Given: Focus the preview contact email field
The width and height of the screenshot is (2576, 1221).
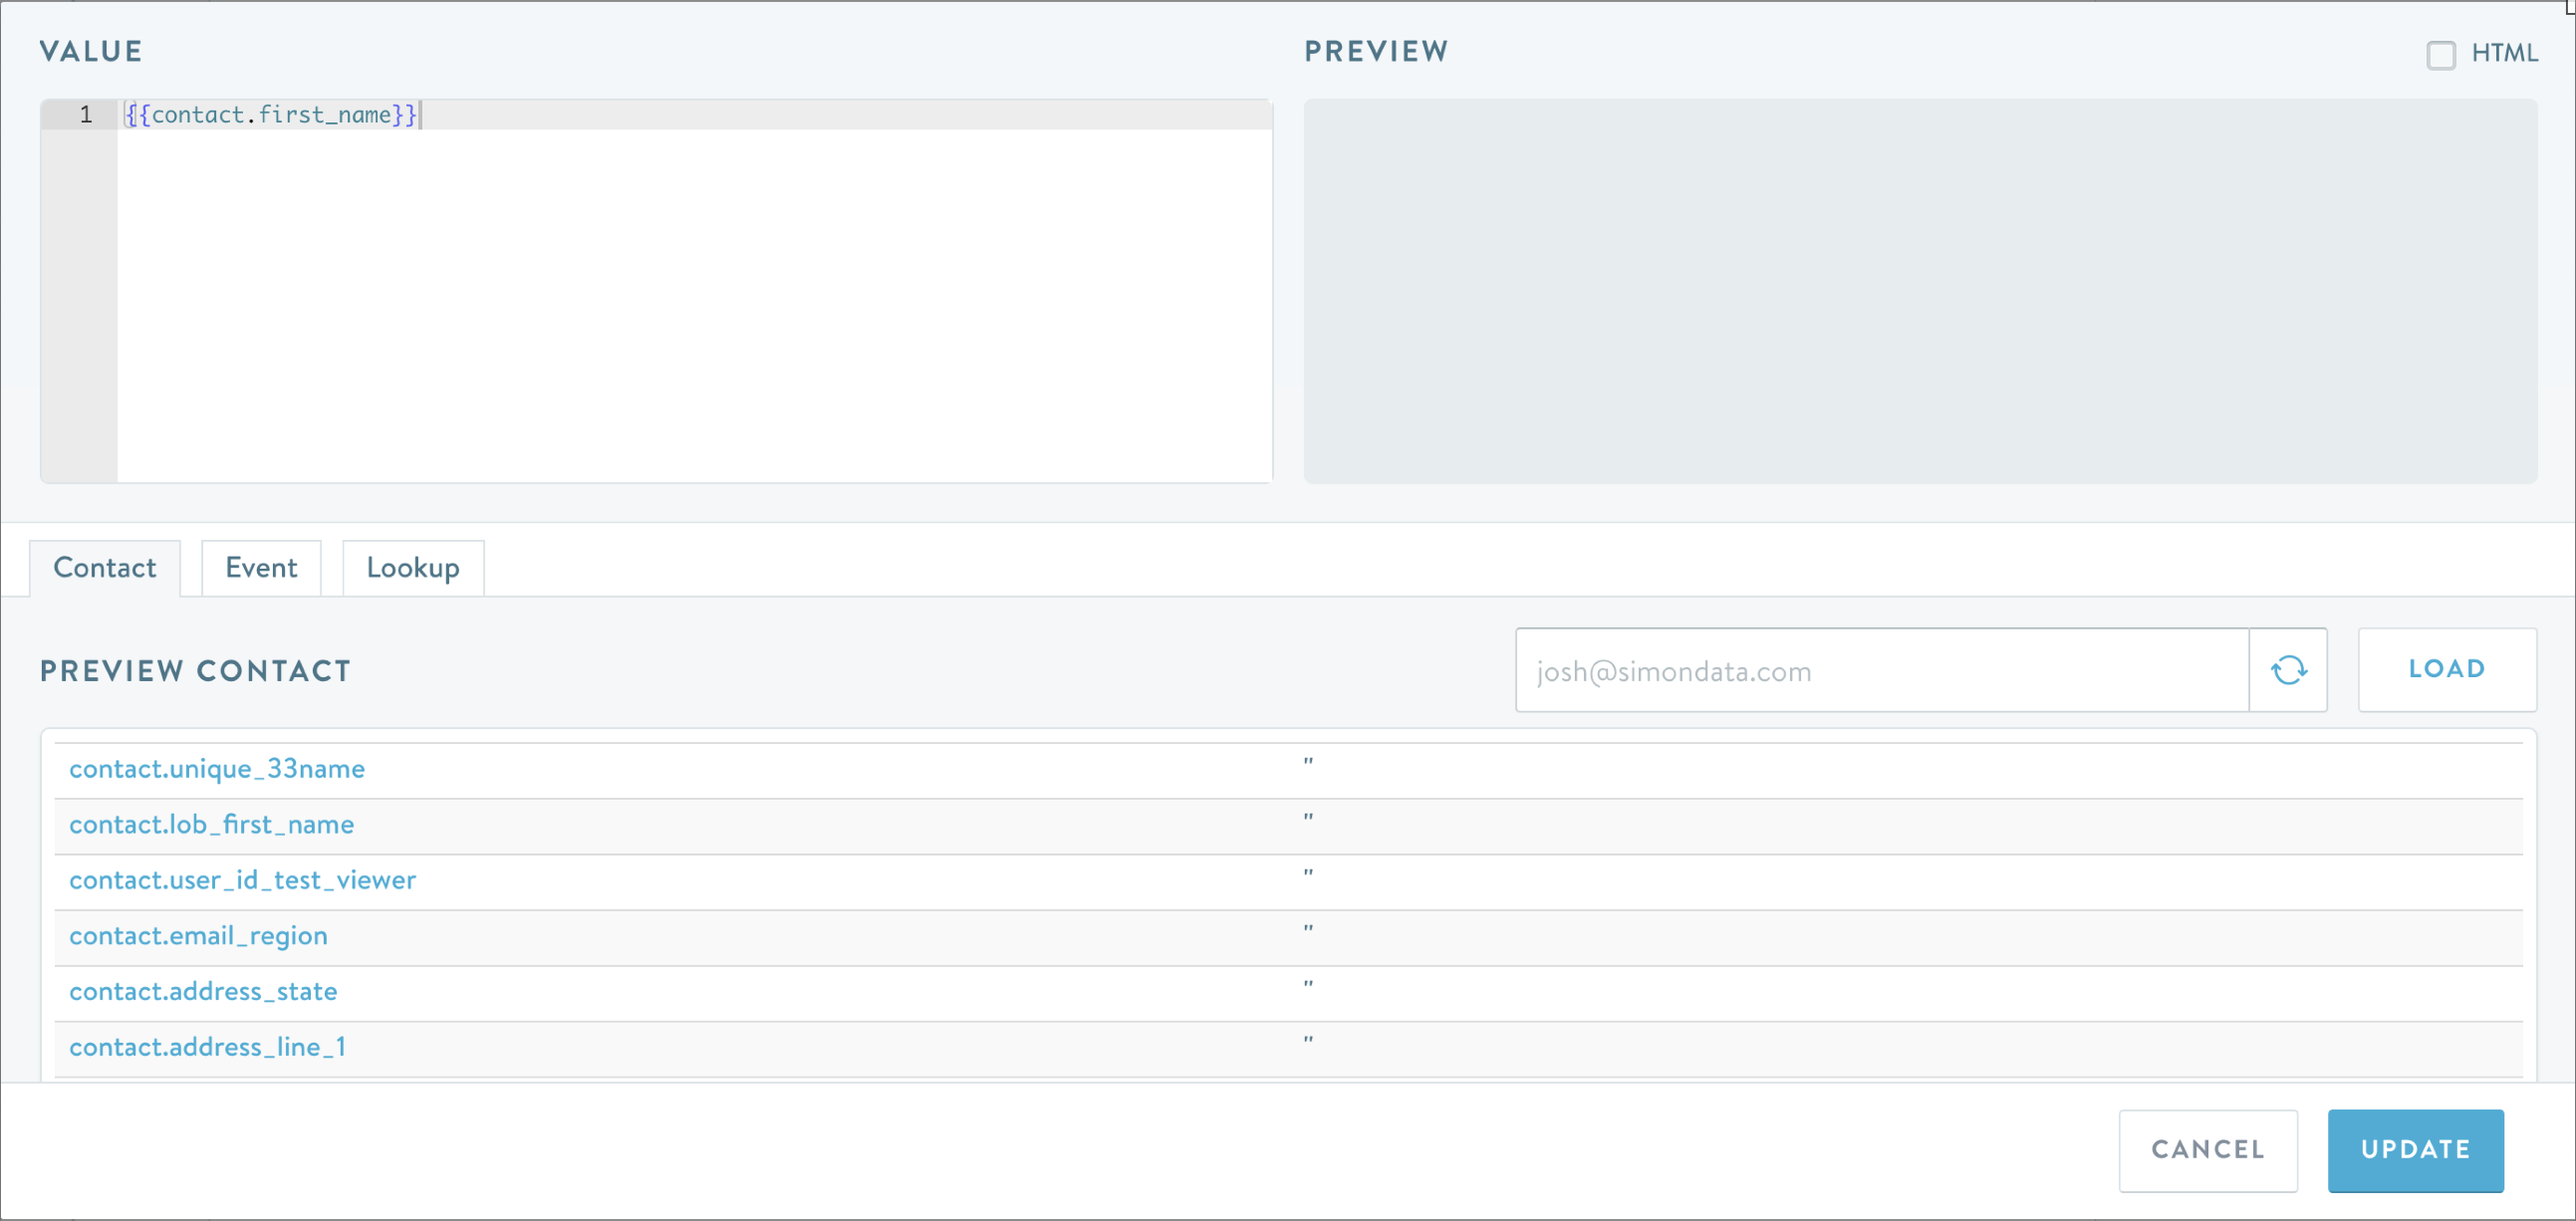Looking at the screenshot, I should tap(1881, 670).
